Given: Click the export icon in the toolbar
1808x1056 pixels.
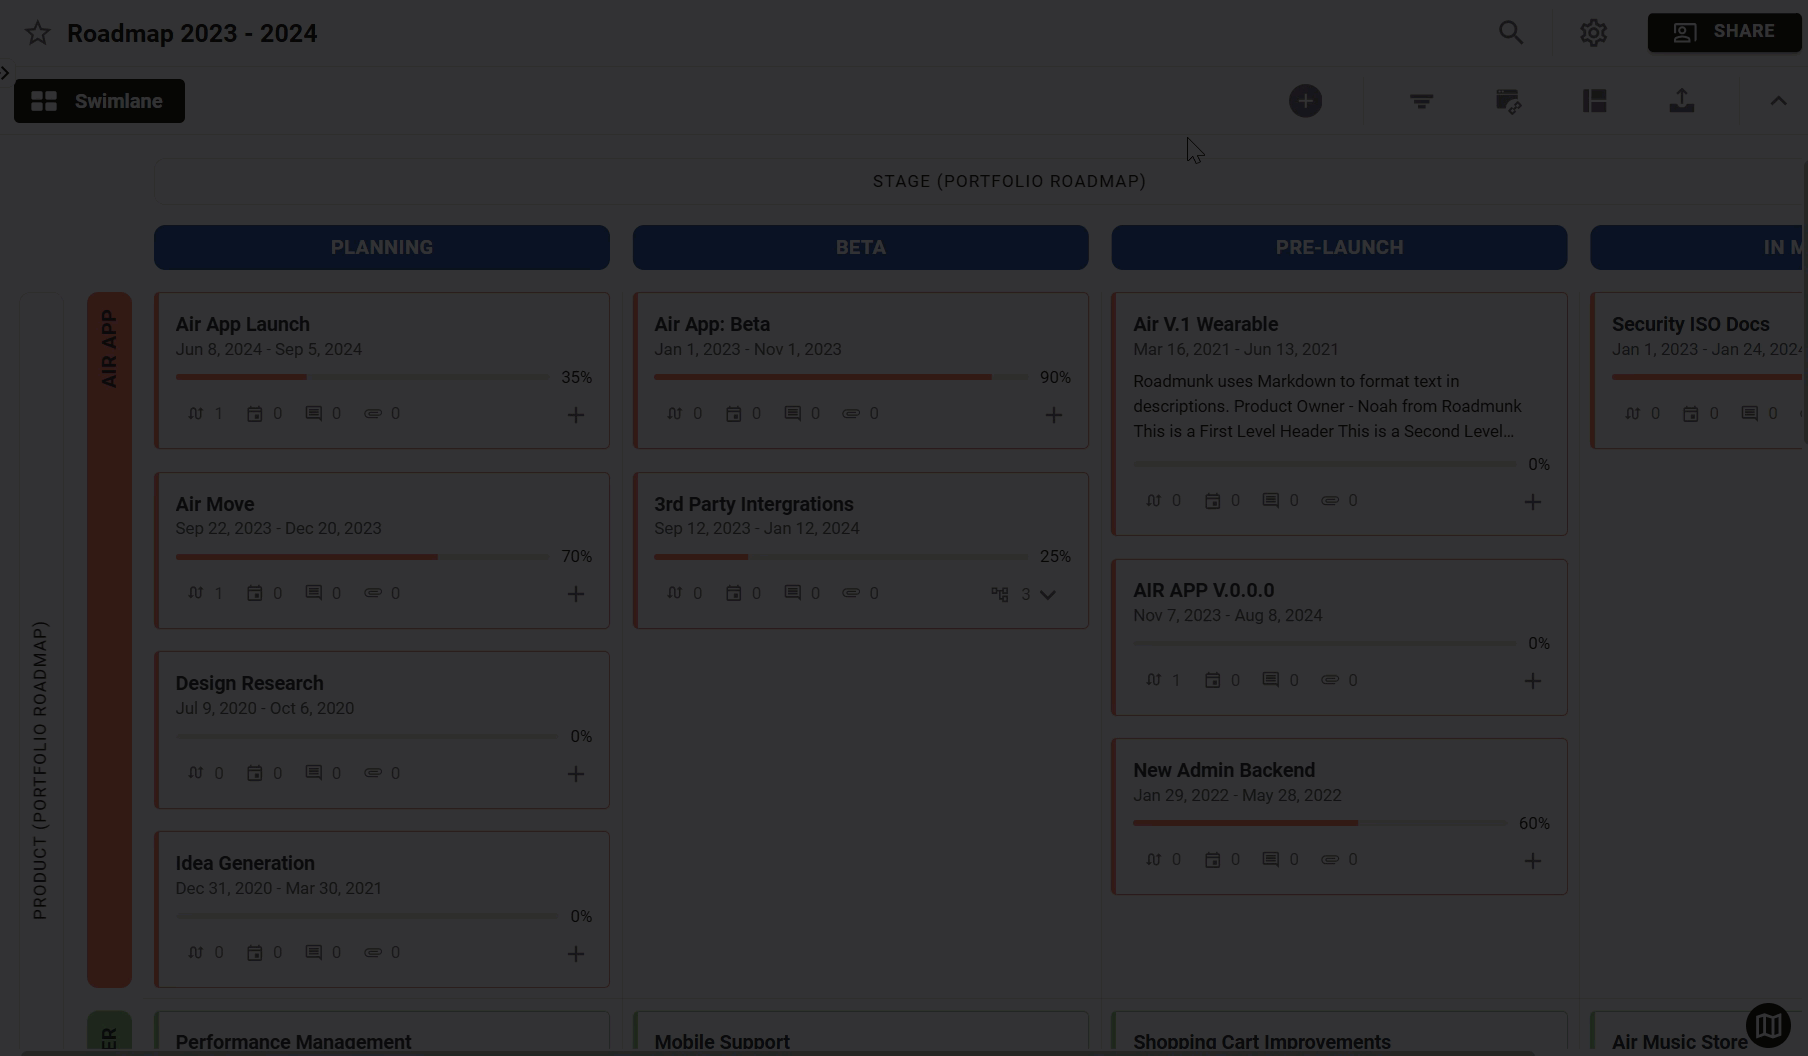Looking at the screenshot, I should pos(1682,100).
